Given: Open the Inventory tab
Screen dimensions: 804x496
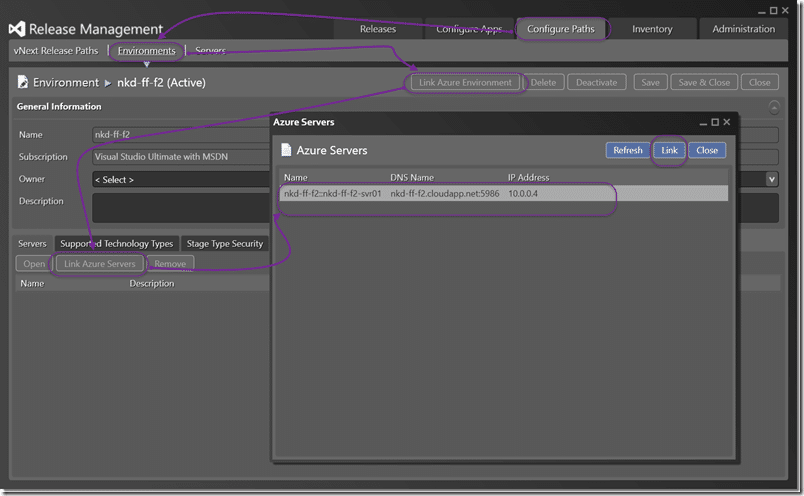Looking at the screenshot, I should [652, 29].
